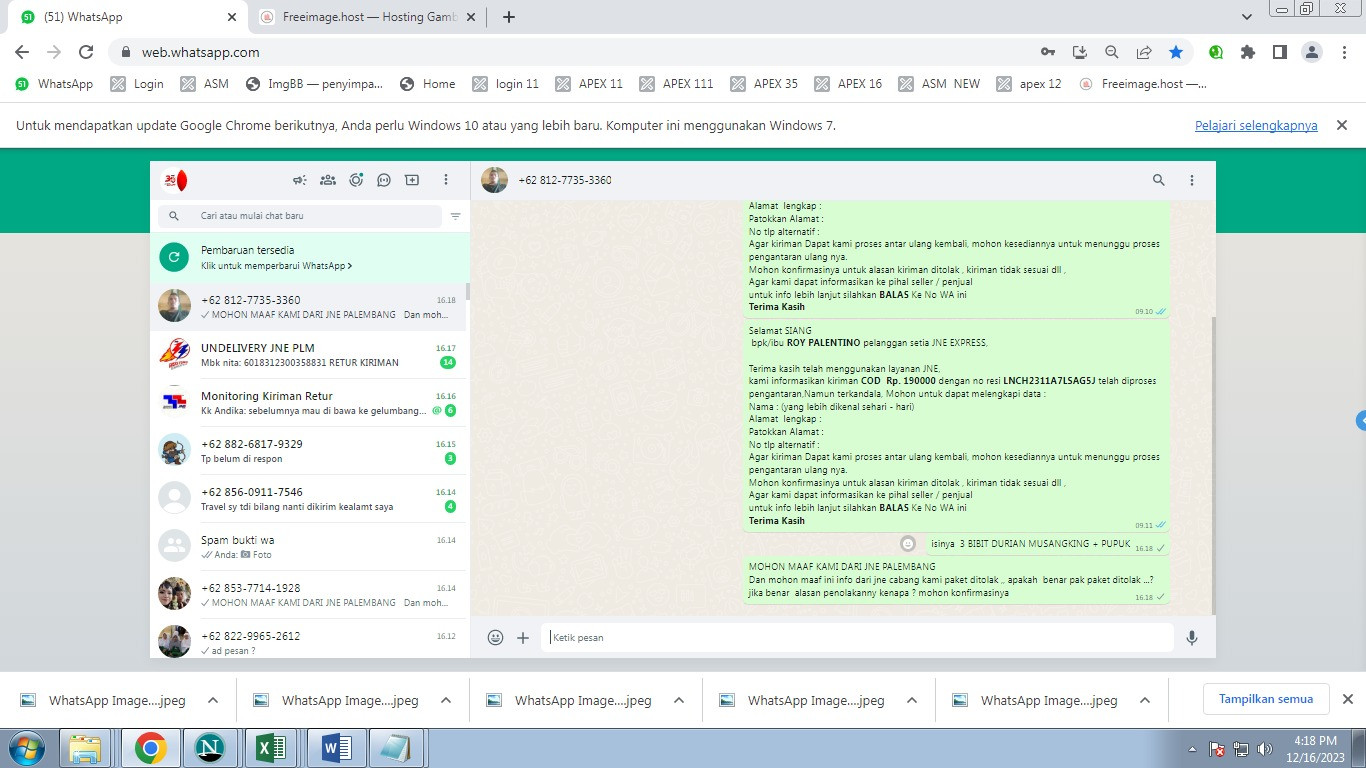Open the Communities icon in WhatsApp
This screenshot has height=768, width=1366.
[327, 180]
